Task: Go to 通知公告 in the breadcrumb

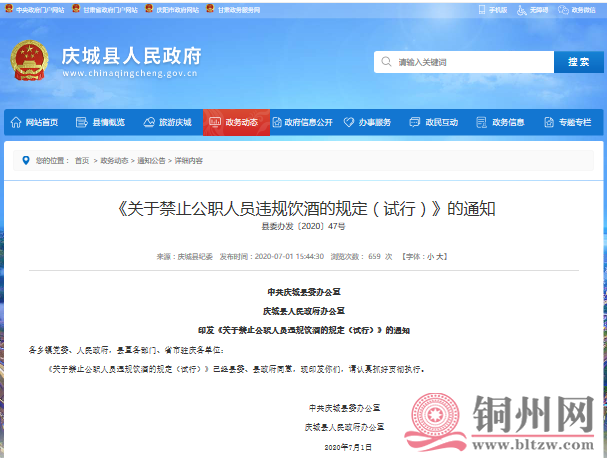Action: click(151, 161)
